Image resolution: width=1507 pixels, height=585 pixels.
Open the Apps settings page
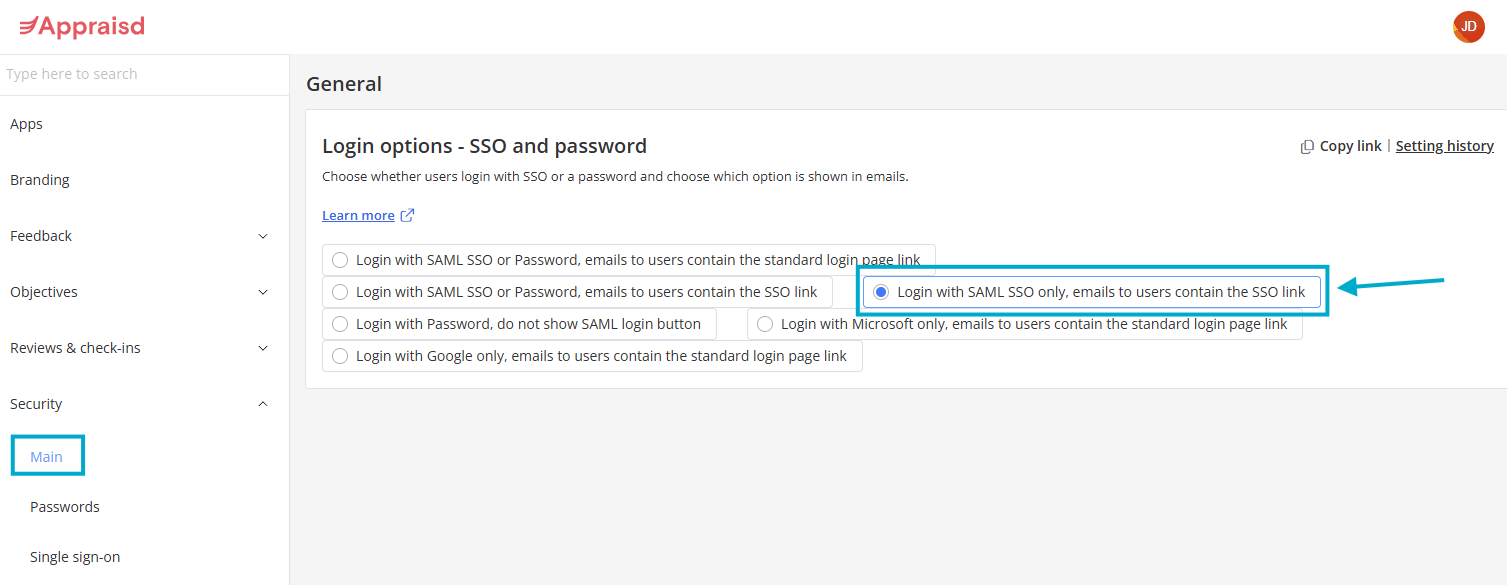(x=27, y=124)
